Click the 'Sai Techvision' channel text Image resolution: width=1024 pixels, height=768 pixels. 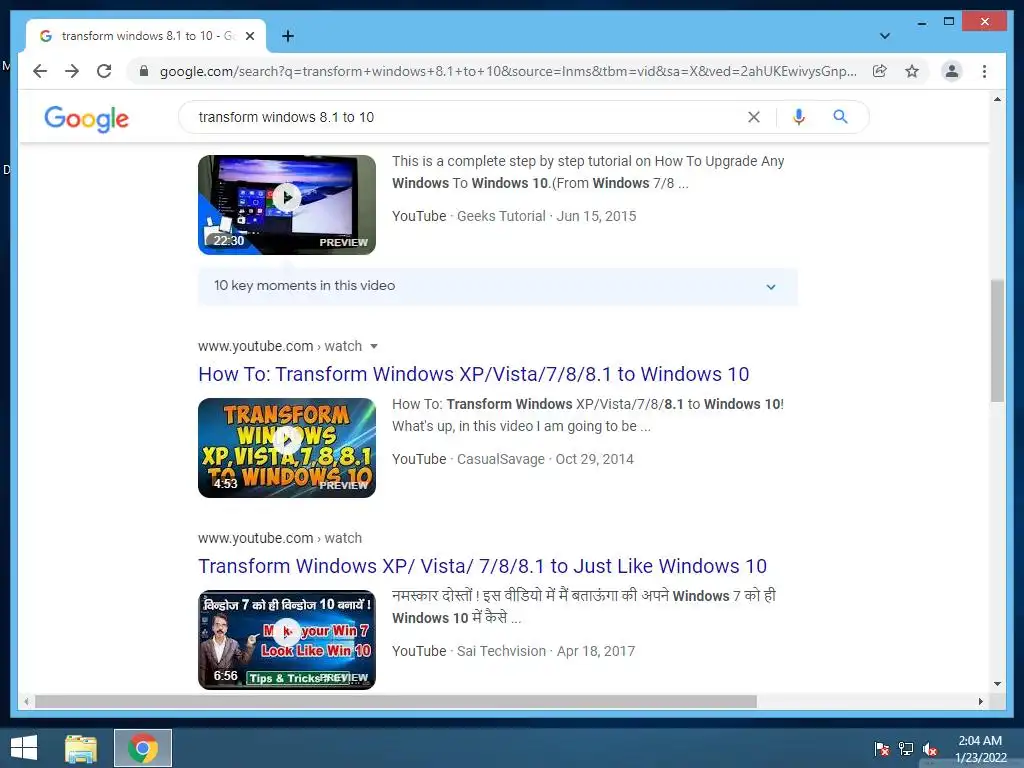[501, 651]
